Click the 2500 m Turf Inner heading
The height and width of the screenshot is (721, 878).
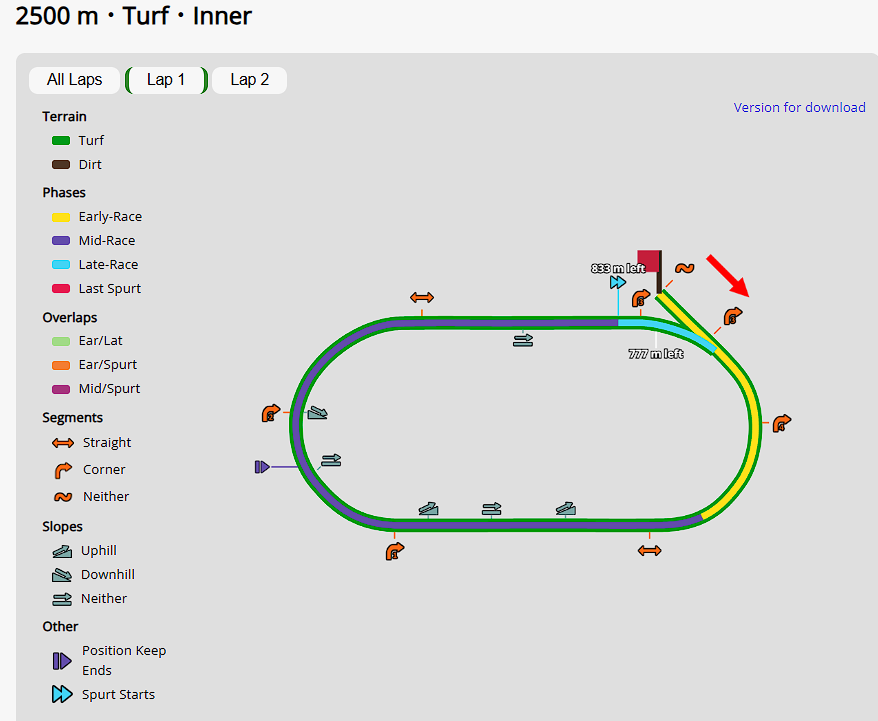click(x=133, y=16)
